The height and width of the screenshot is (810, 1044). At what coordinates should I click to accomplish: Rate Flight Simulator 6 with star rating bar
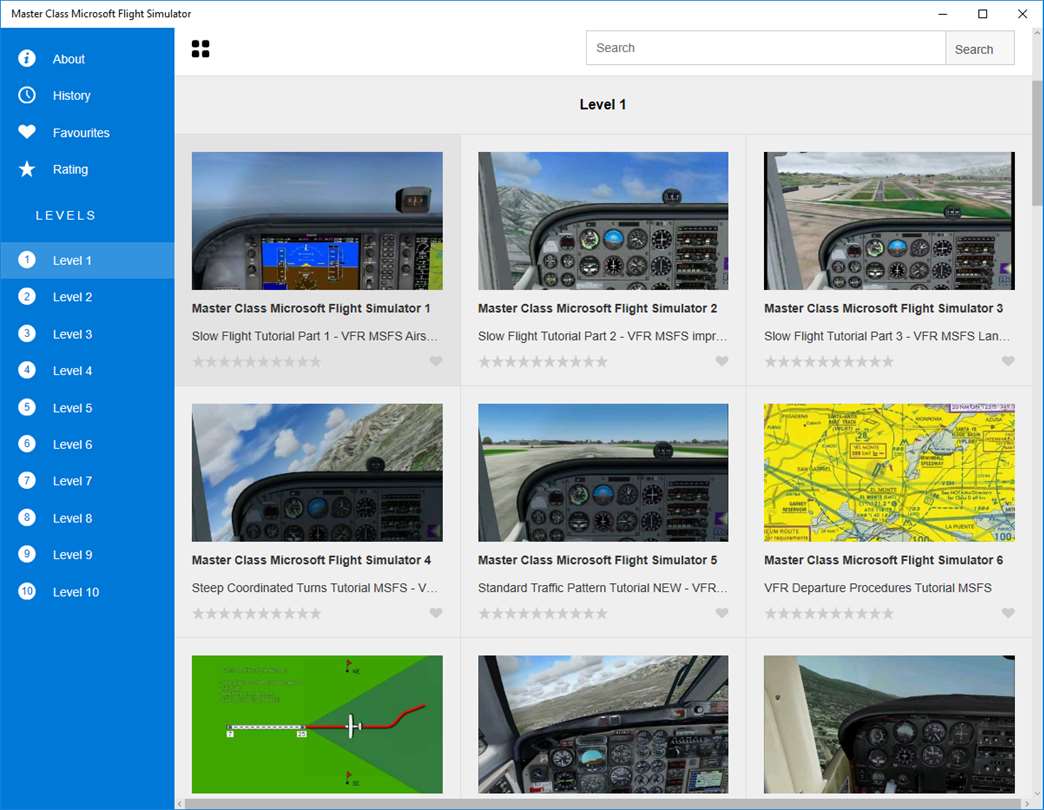click(829, 613)
